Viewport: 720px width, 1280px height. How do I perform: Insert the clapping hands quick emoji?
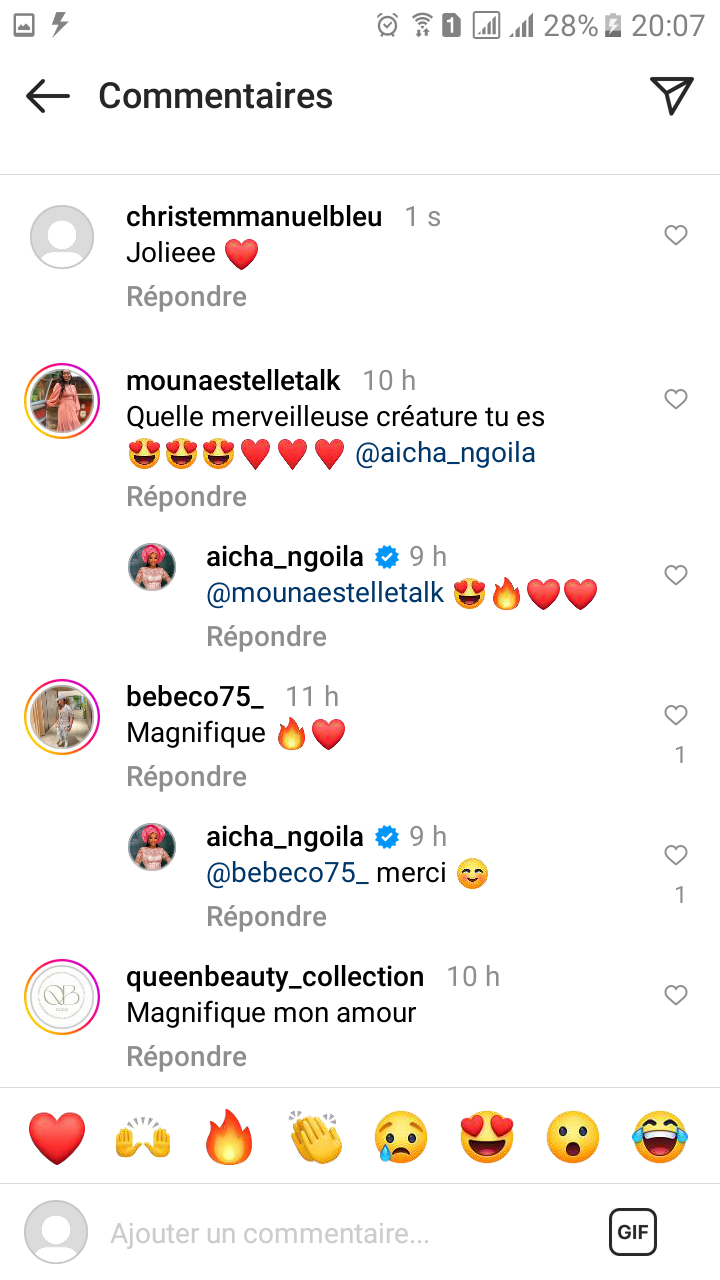point(316,1137)
